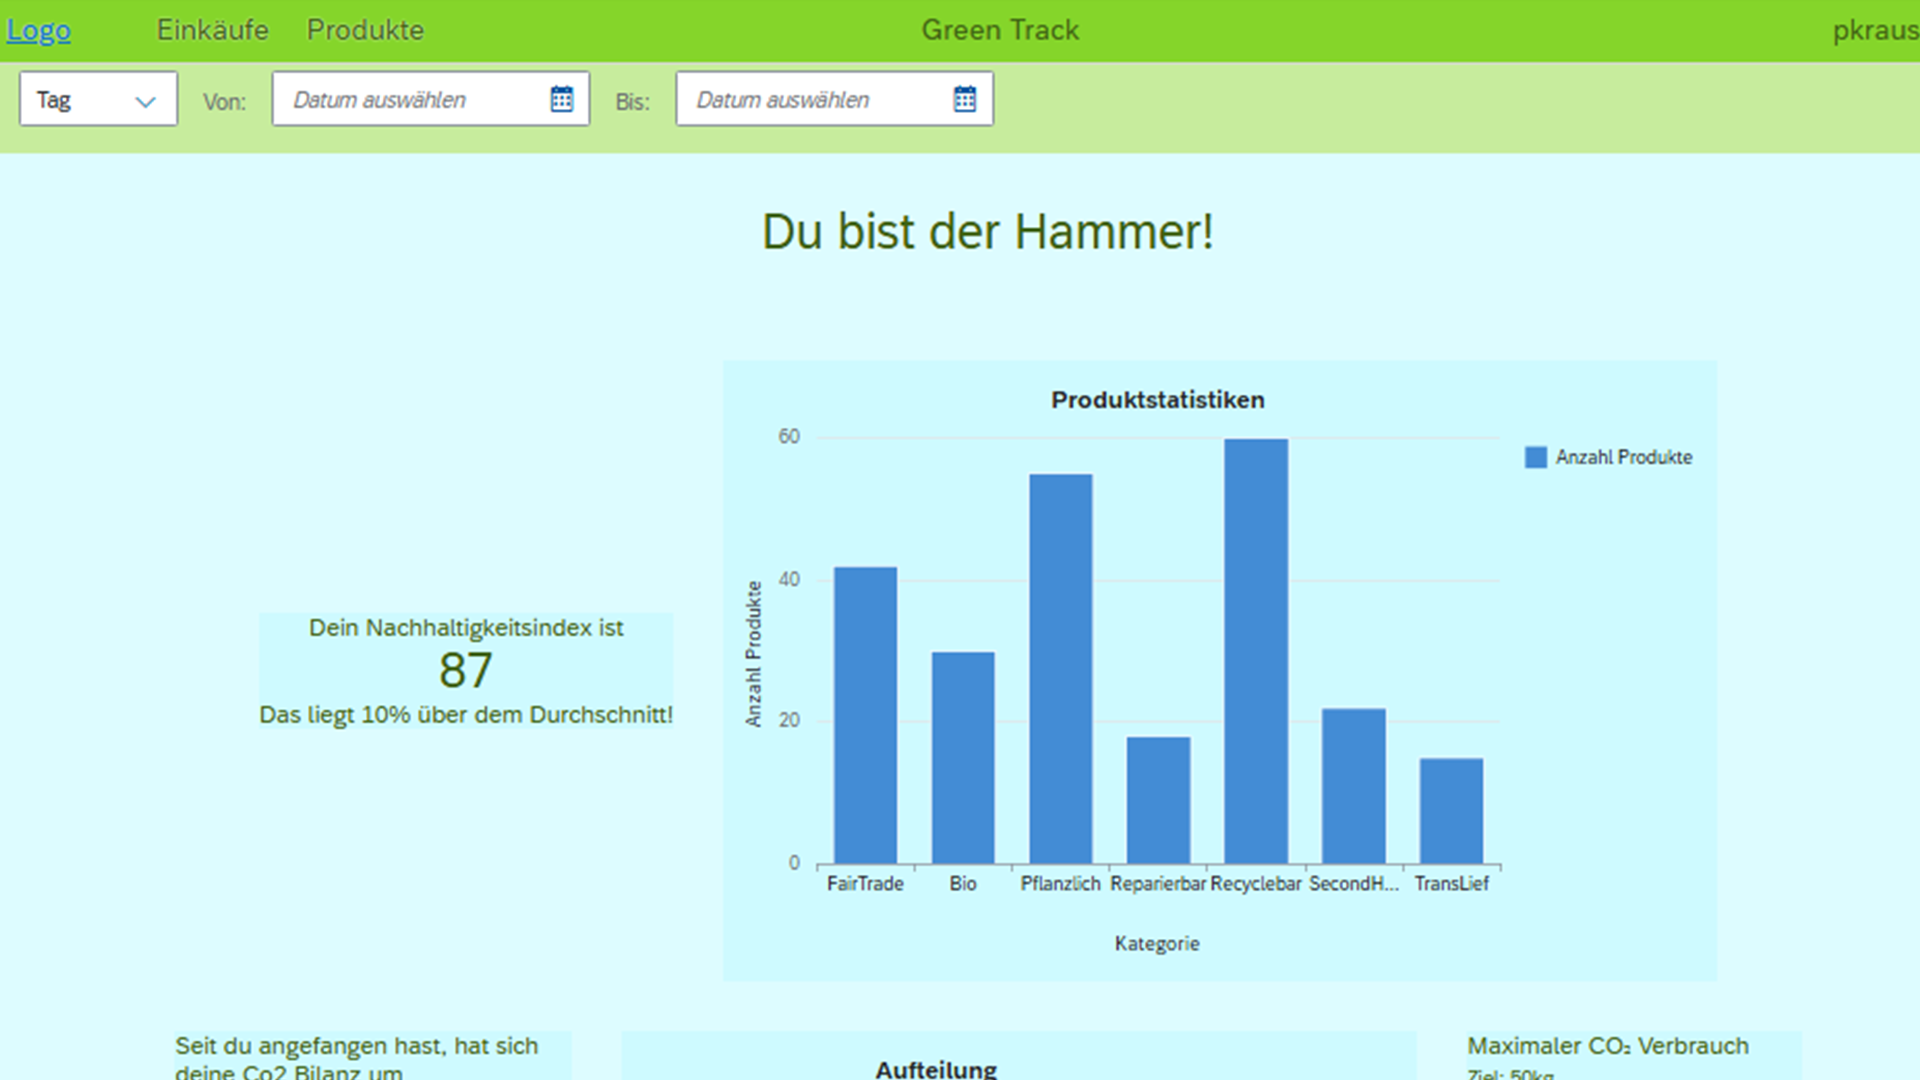This screenshot has height=1080, width=1920.
Task: Focus the Bis date input field
Action: pos(813,99)
